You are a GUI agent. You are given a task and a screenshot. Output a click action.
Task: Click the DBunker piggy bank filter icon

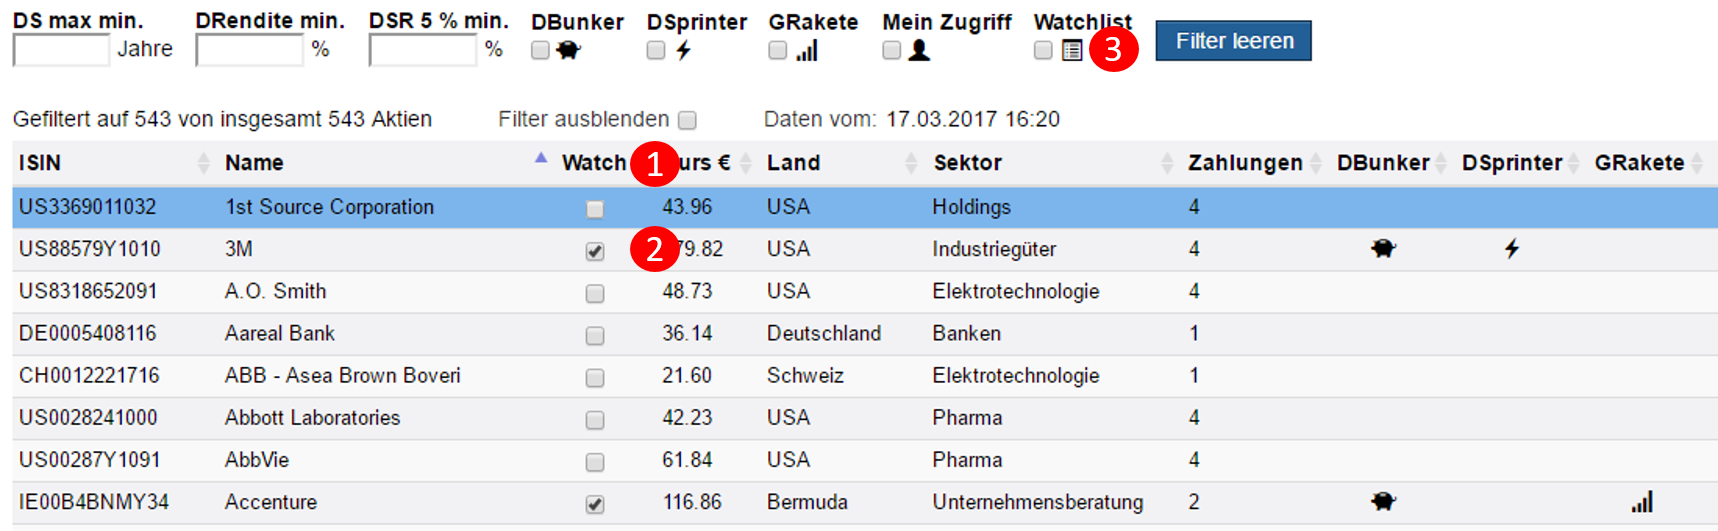569,50
